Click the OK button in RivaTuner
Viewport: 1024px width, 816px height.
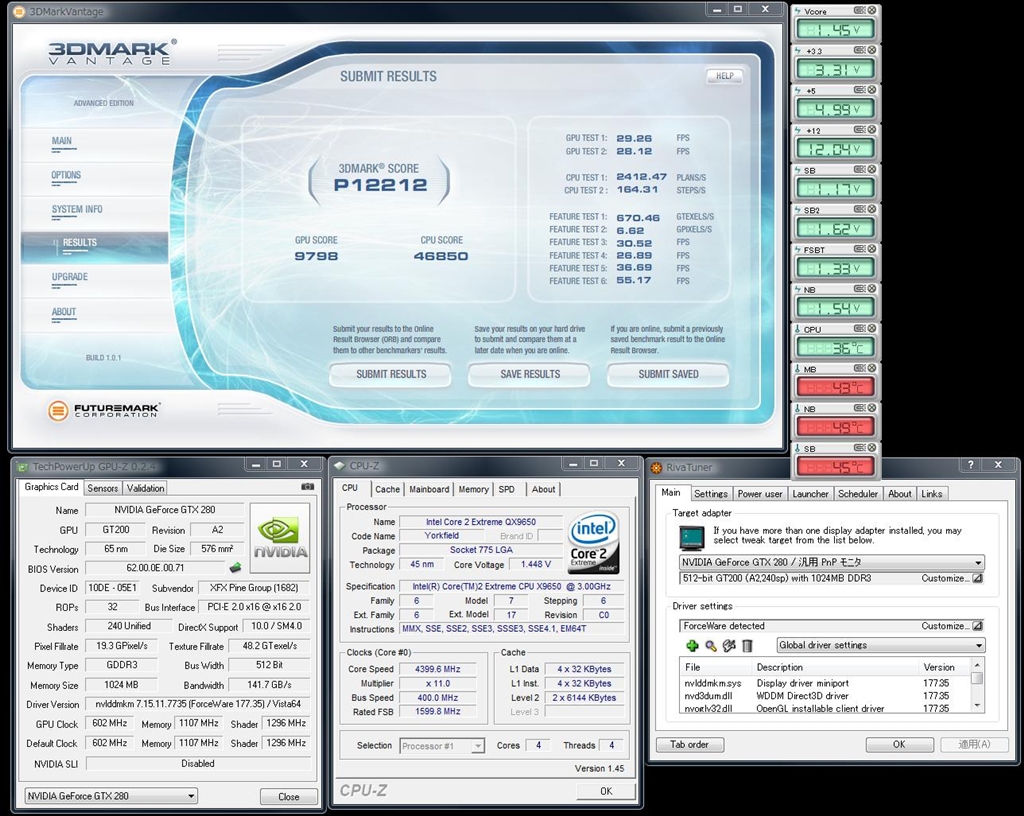[899, 744]
